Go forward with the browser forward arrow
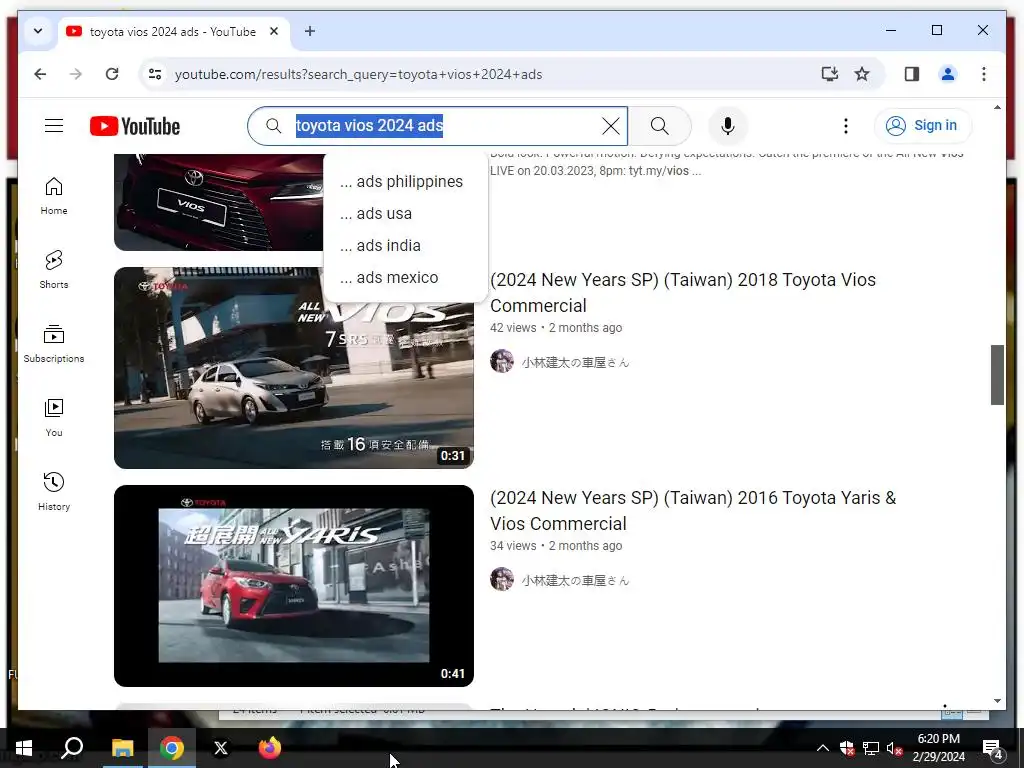The image size is (1024, 768). [76, 74]
